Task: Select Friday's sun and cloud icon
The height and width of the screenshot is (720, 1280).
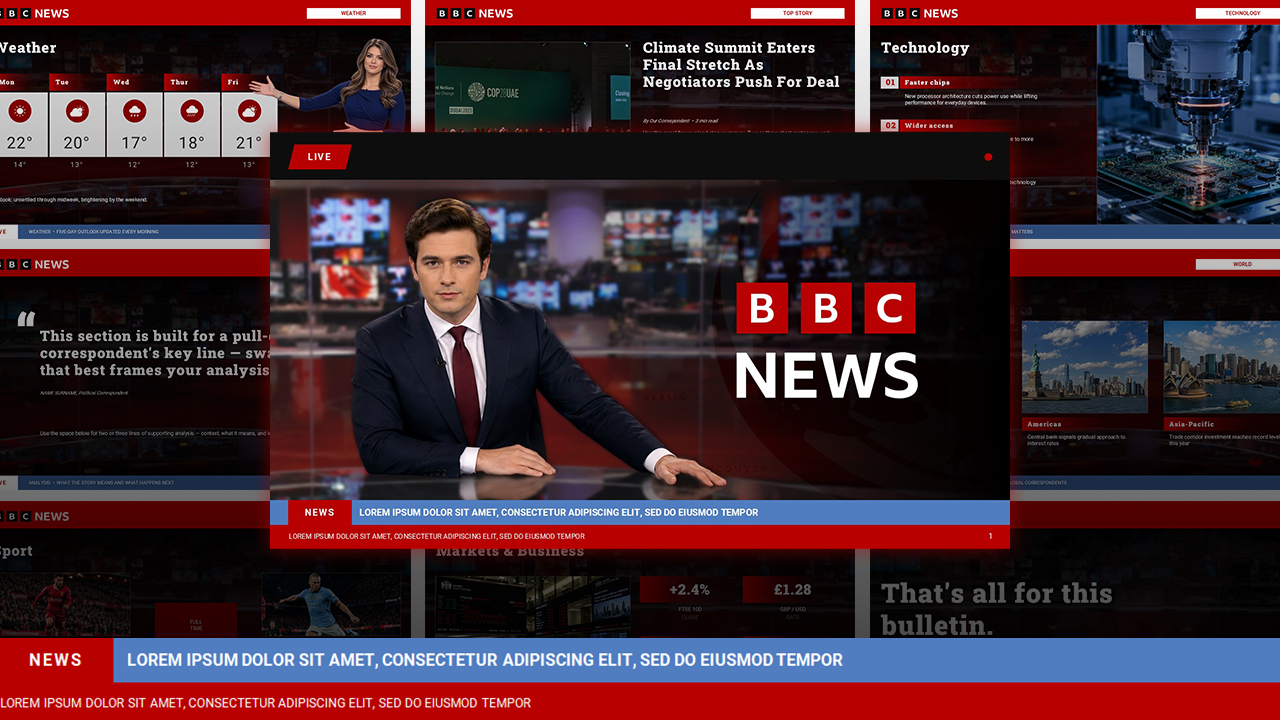Action: click(248, 111)
